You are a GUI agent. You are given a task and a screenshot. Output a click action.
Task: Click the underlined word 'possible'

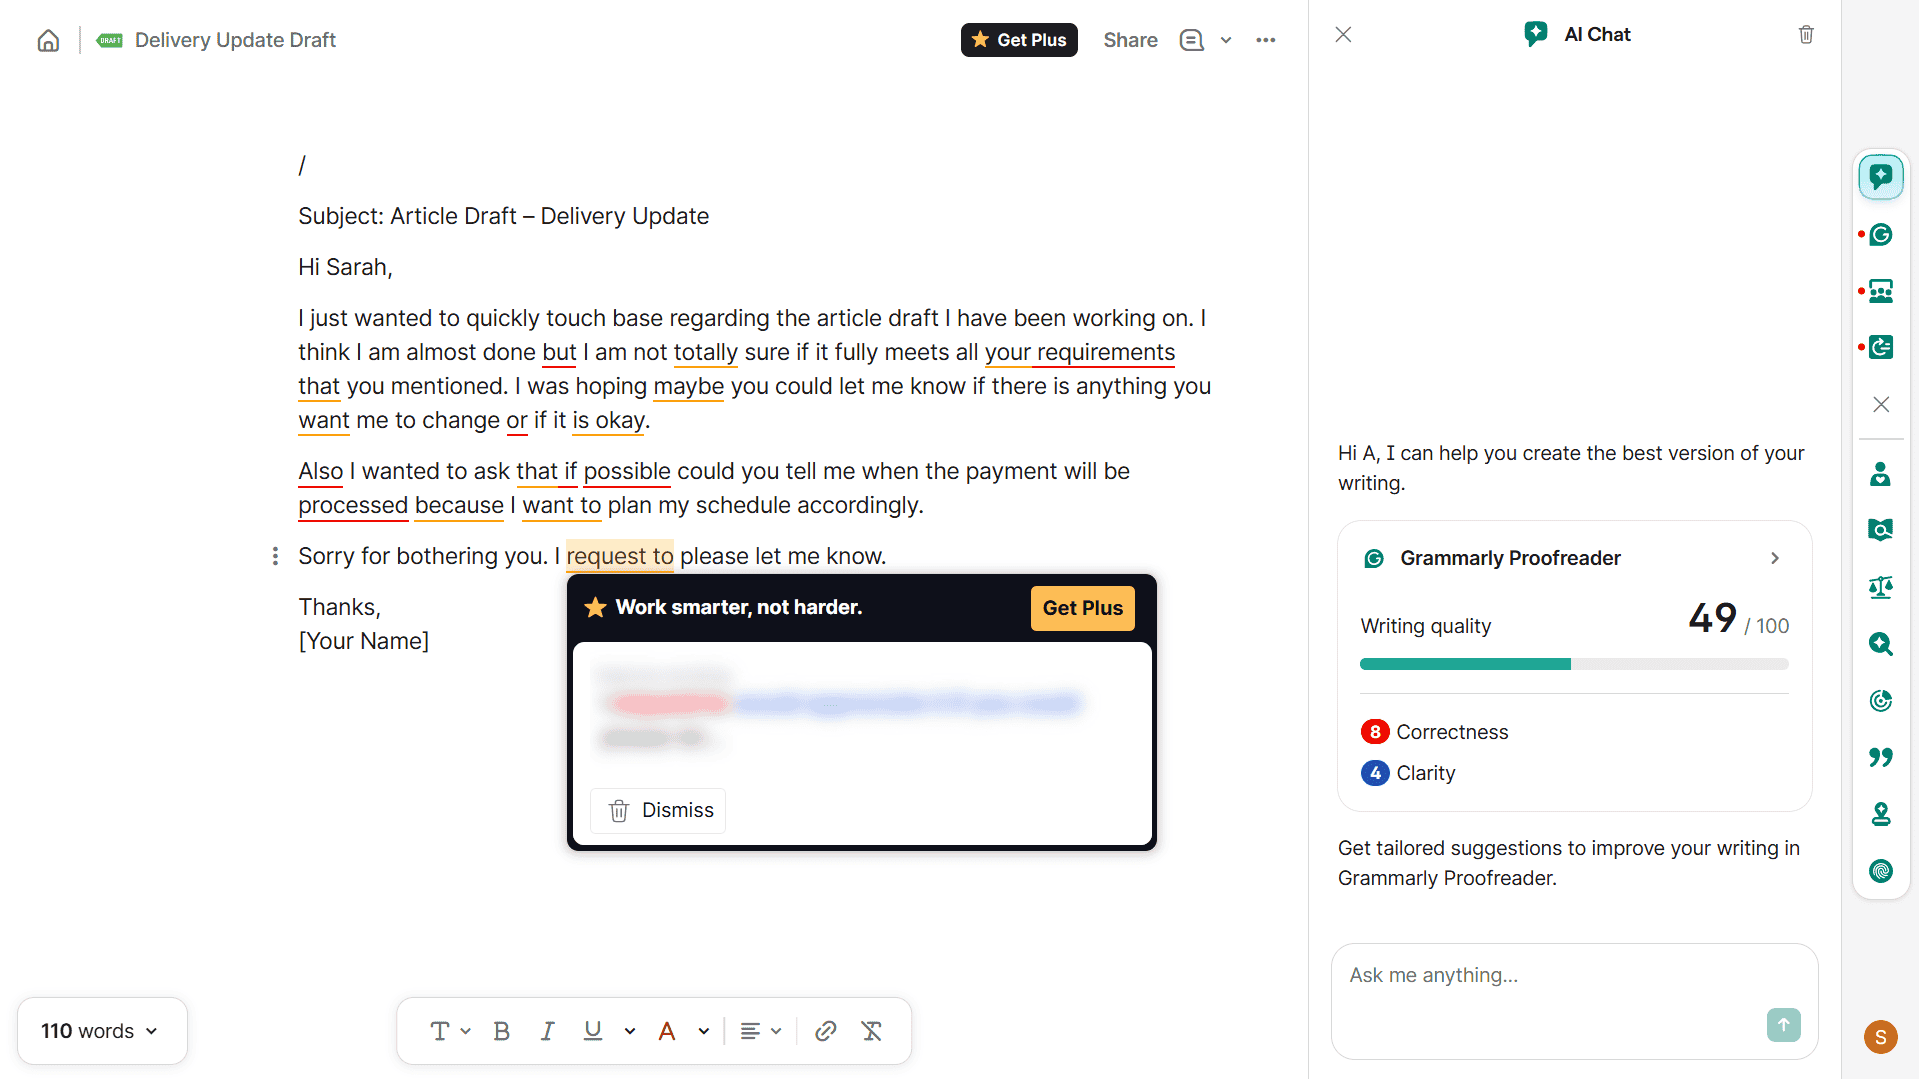point(627,471)
